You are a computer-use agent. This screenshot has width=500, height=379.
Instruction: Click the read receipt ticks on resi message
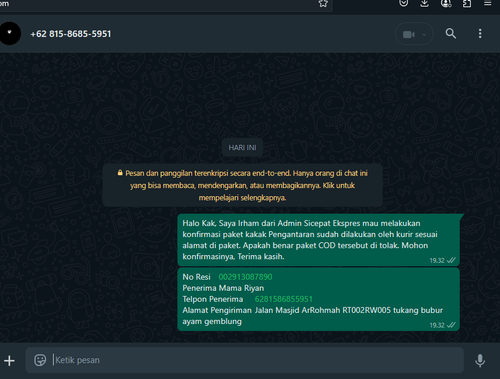451,325
